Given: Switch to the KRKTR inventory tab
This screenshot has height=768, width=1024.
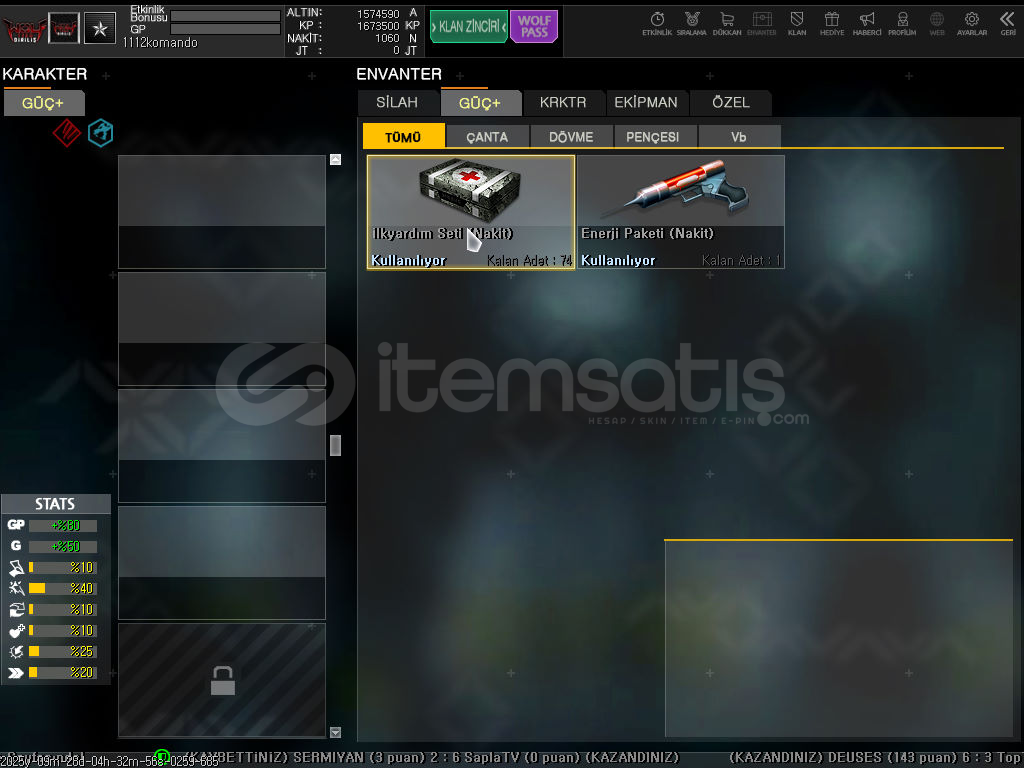Looking at the screenshot, I should 563,103.
